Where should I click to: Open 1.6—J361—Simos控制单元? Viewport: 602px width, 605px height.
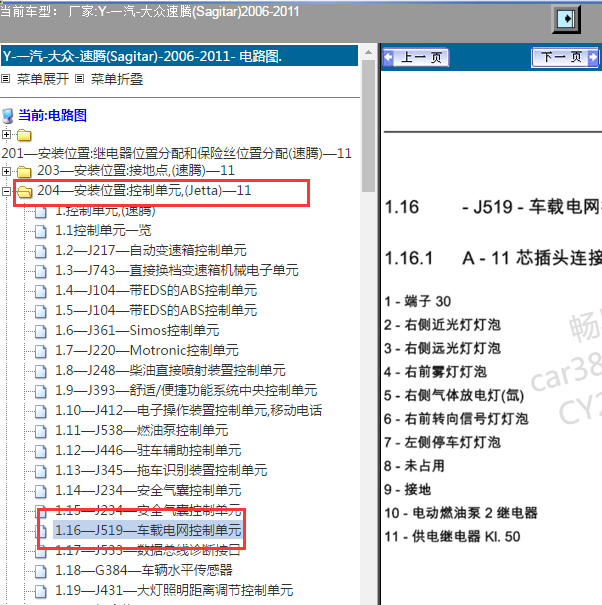137,331
